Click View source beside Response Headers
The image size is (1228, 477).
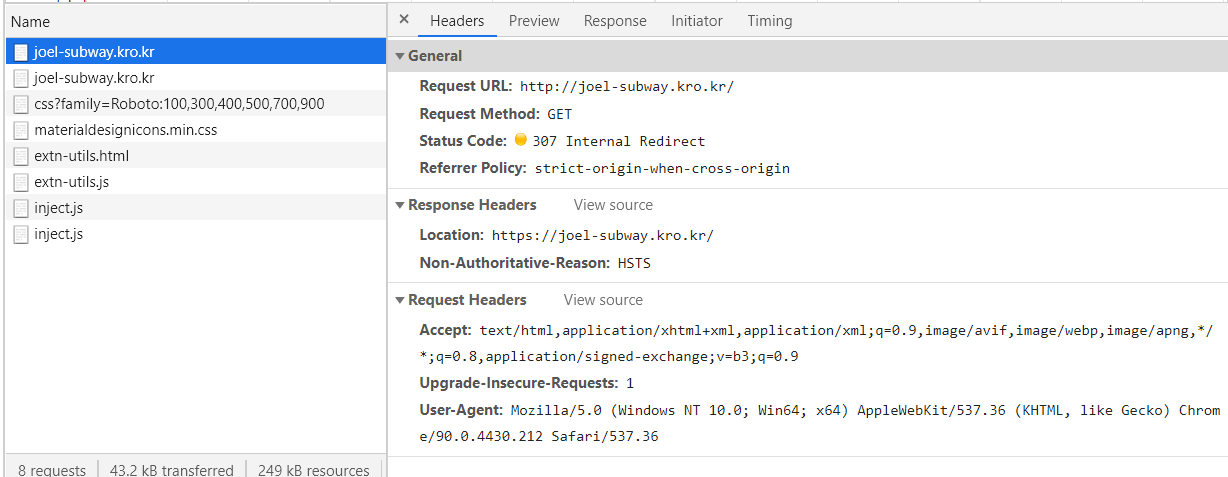coord(613,205)
